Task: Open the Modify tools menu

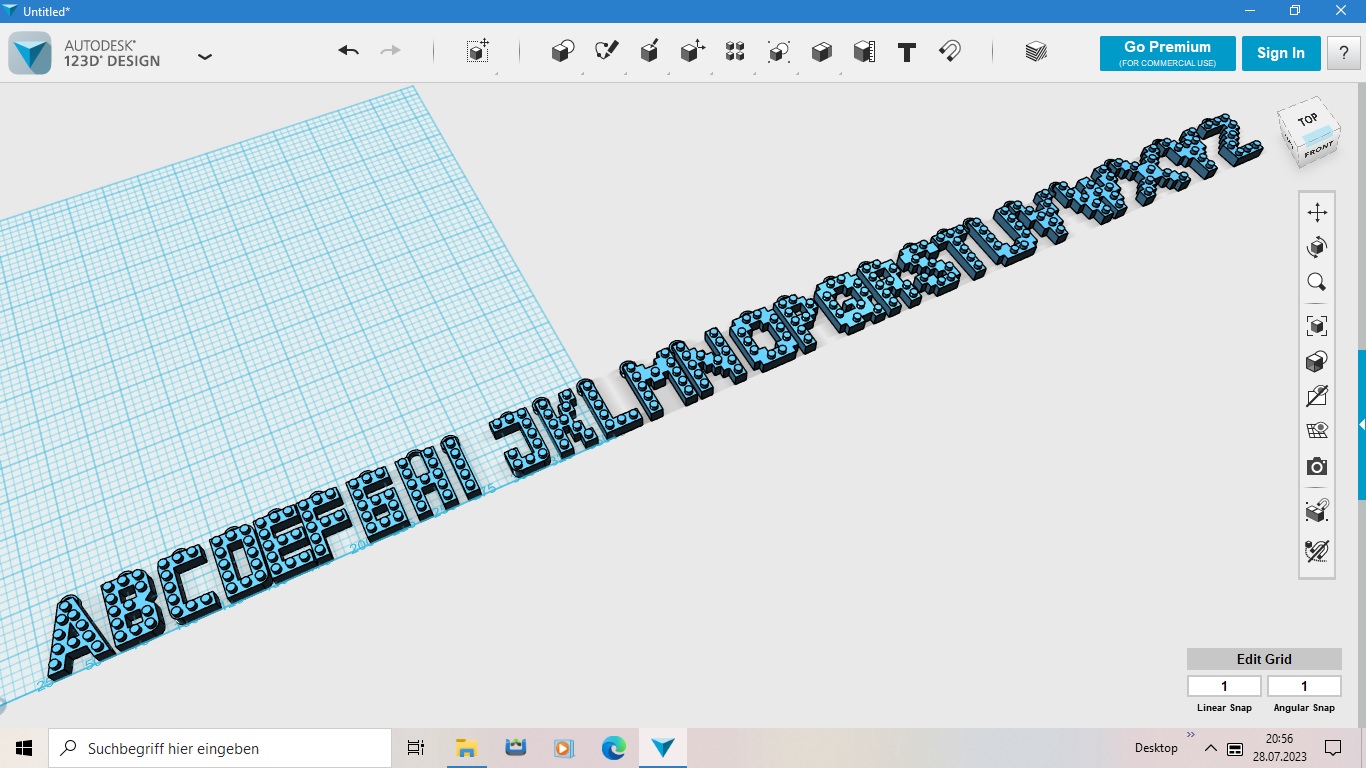Action: [x=692, y=52]
